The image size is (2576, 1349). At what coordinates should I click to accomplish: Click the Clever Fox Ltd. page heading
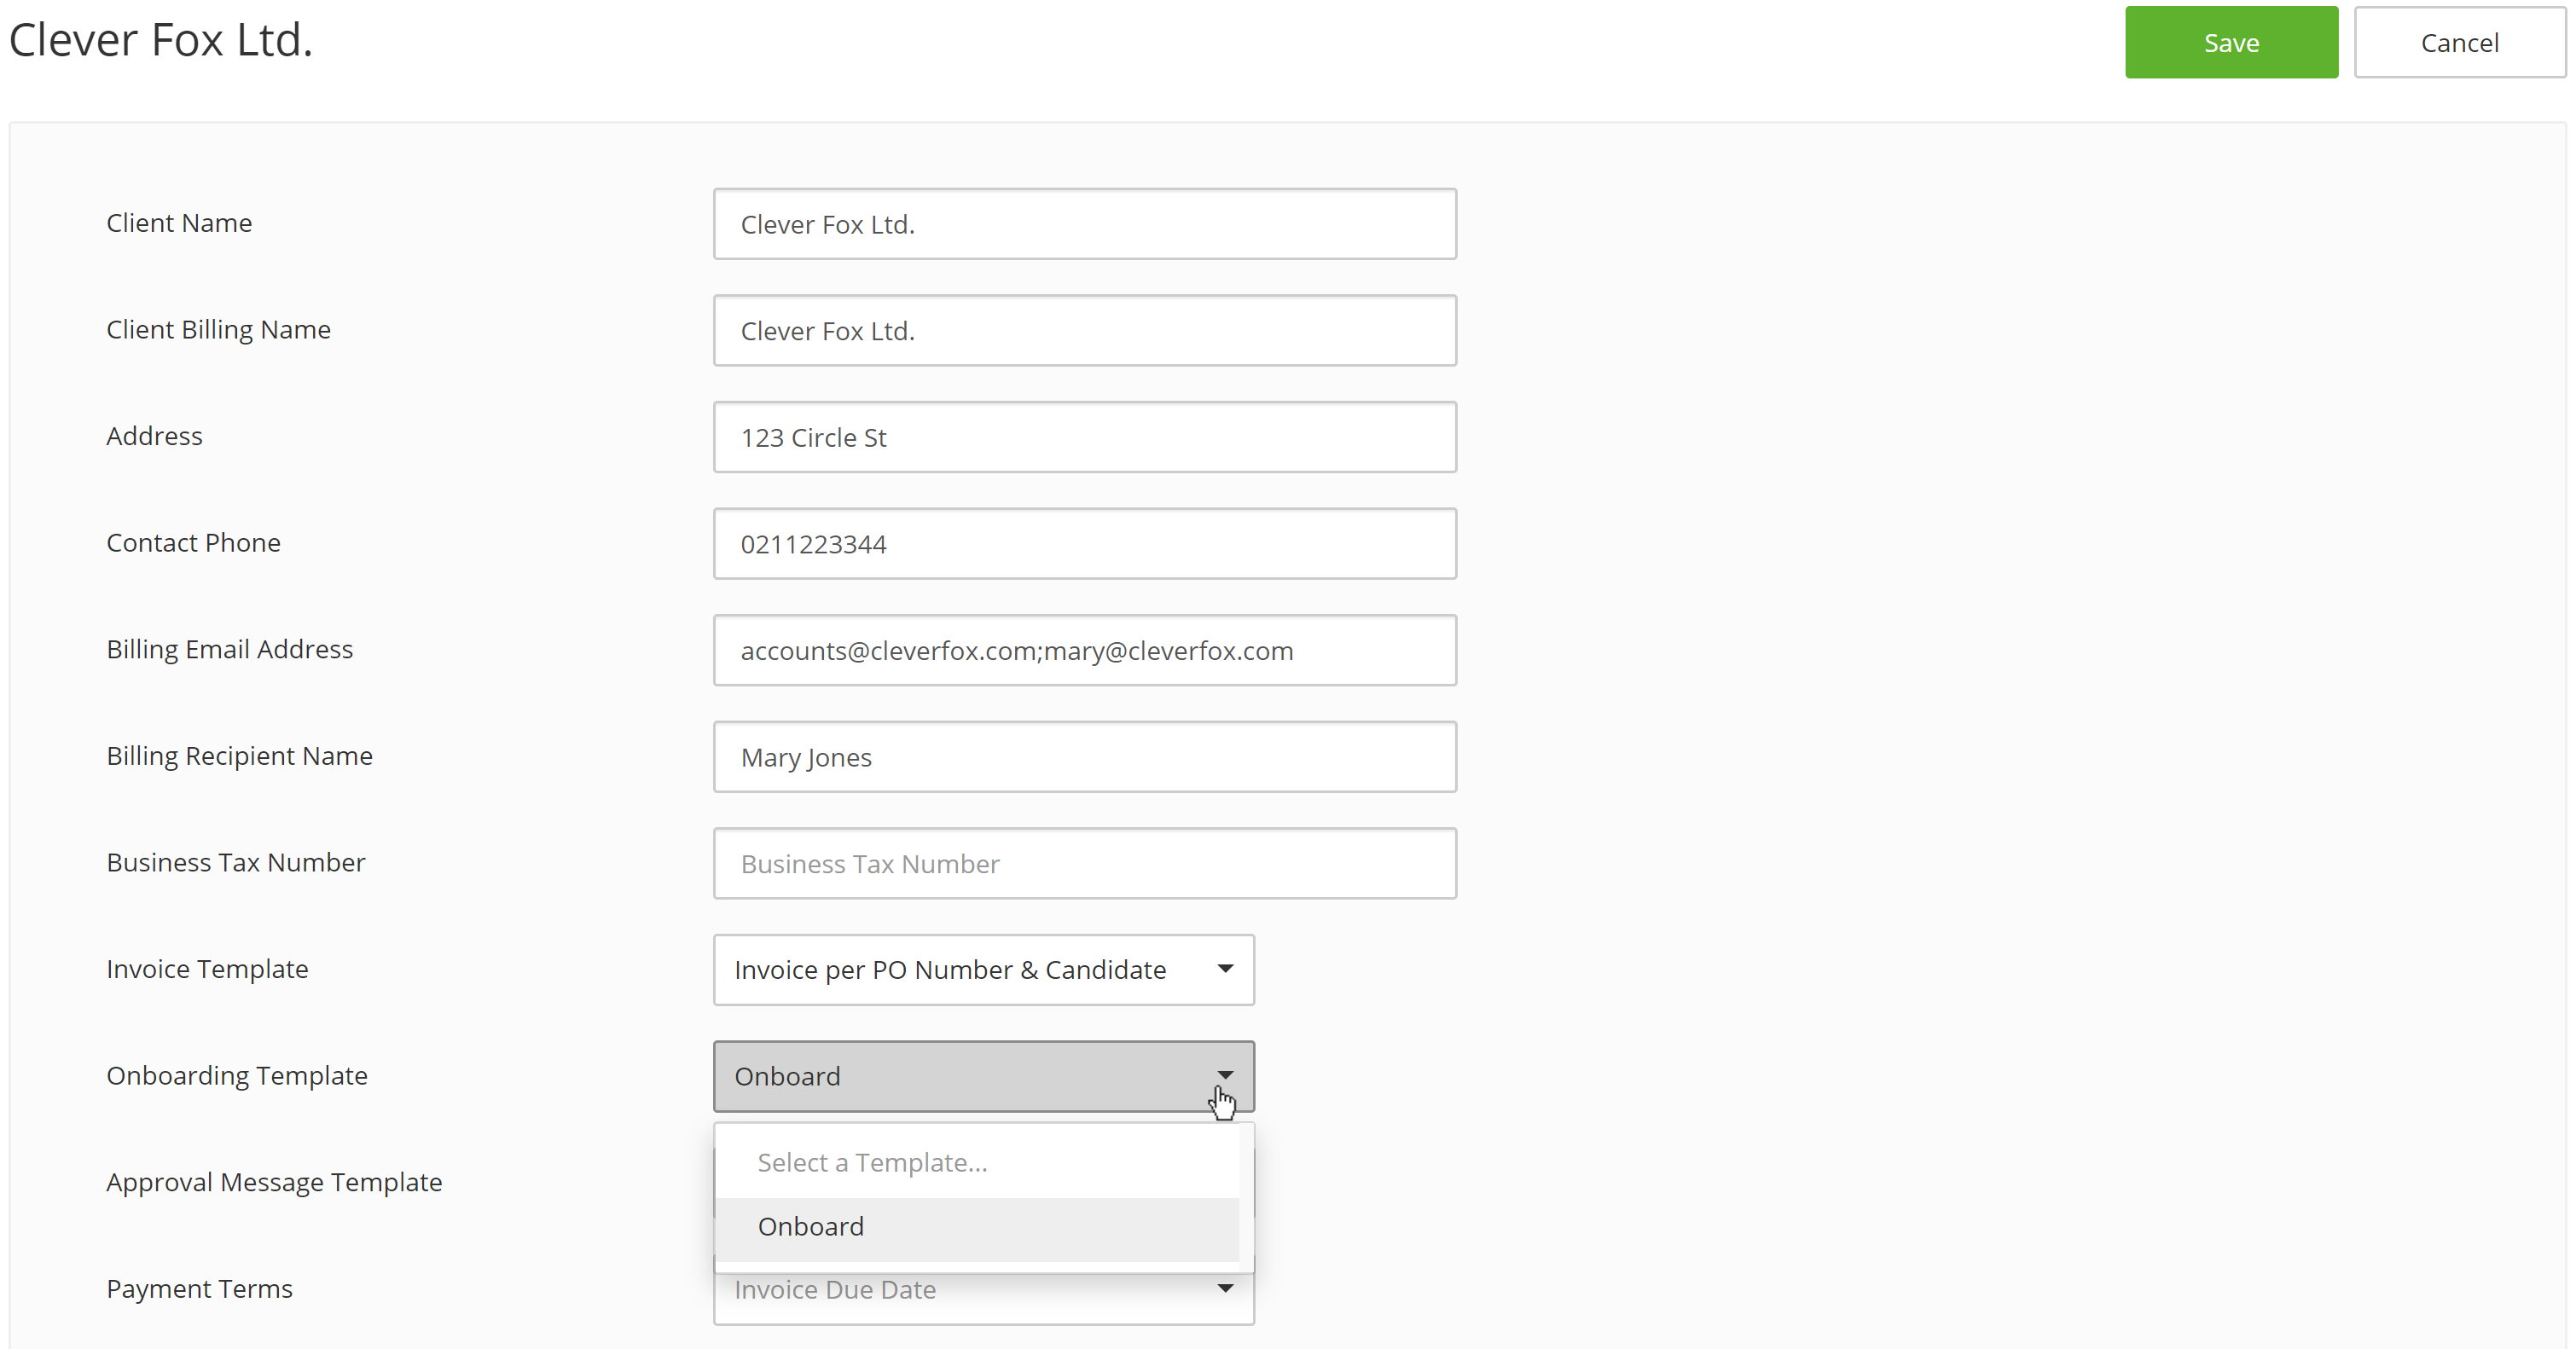161,40
